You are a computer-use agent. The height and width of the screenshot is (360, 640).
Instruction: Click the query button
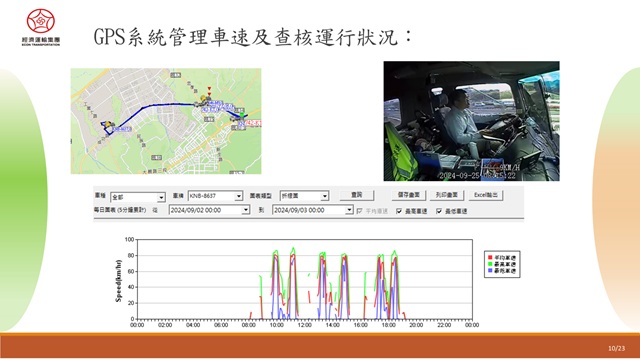pos(357,195)
